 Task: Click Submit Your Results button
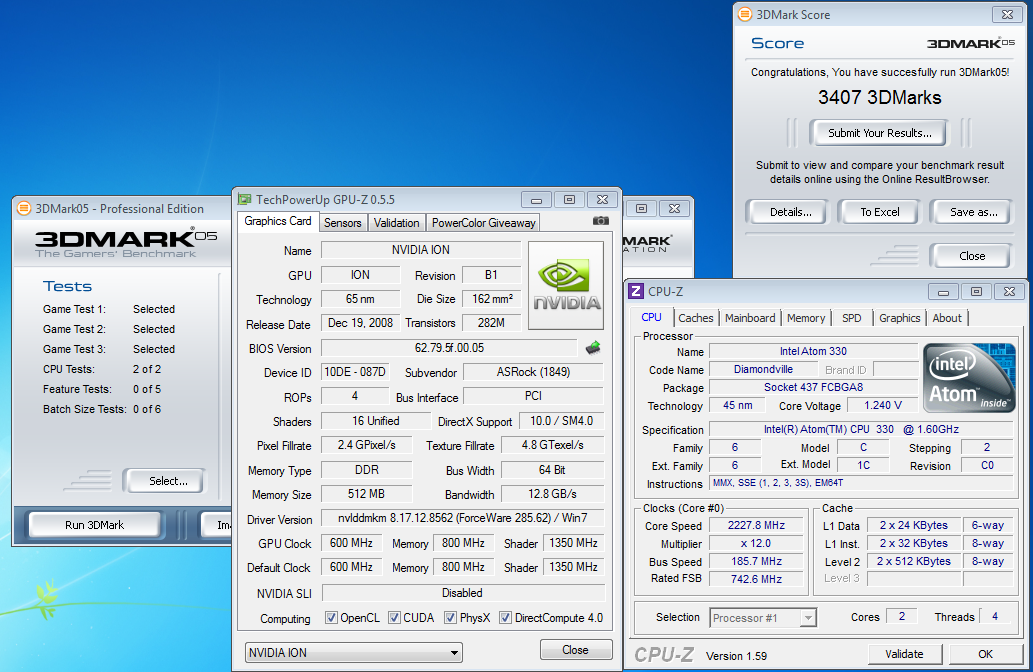tap(879, 133)
